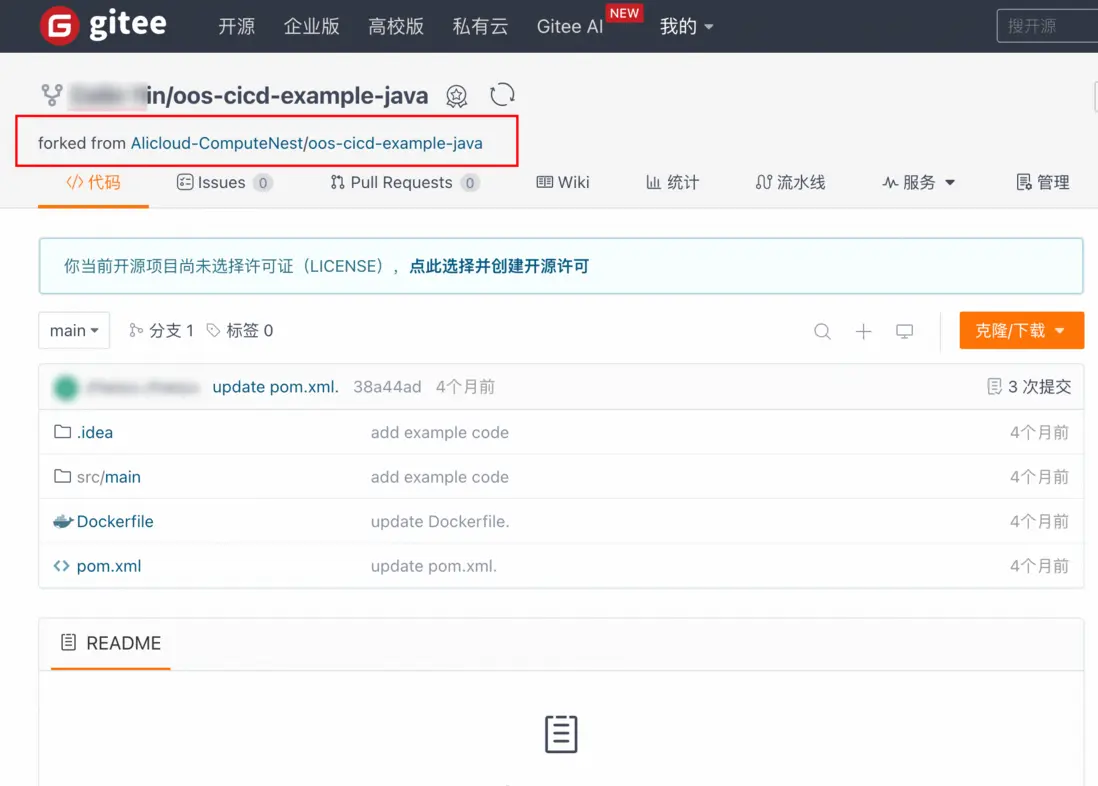This screenshot has height=786, width=1098.
Task: Open the Dockerfile file
Action: coord(115,521)
